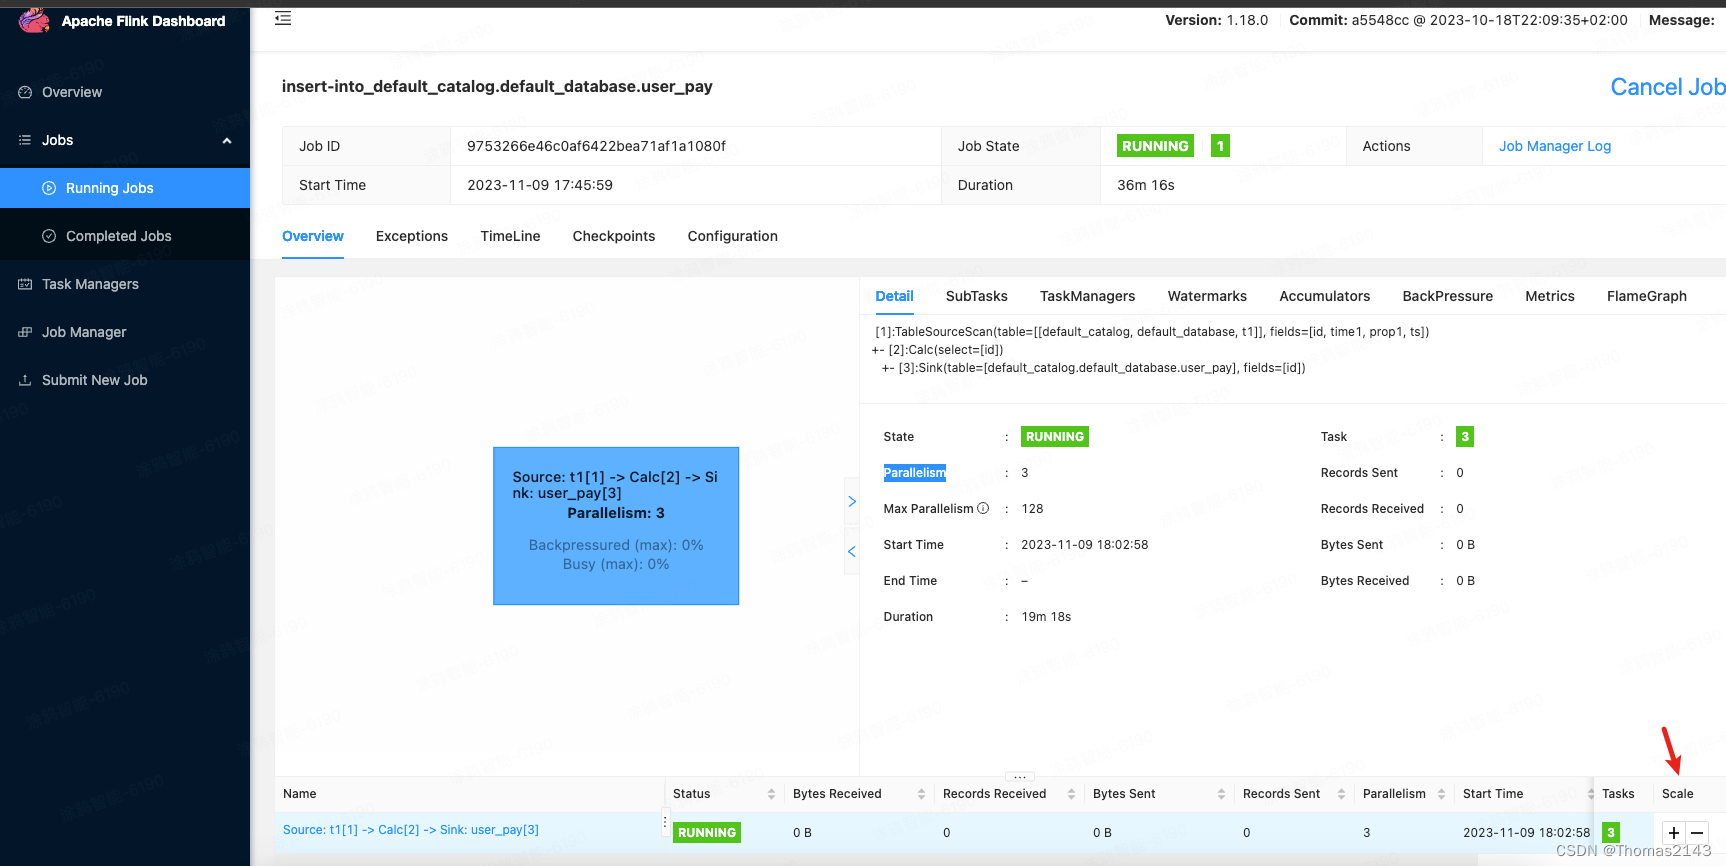Click the job title insert-into user_pay

pyautogui.click(x=497, y=87)
